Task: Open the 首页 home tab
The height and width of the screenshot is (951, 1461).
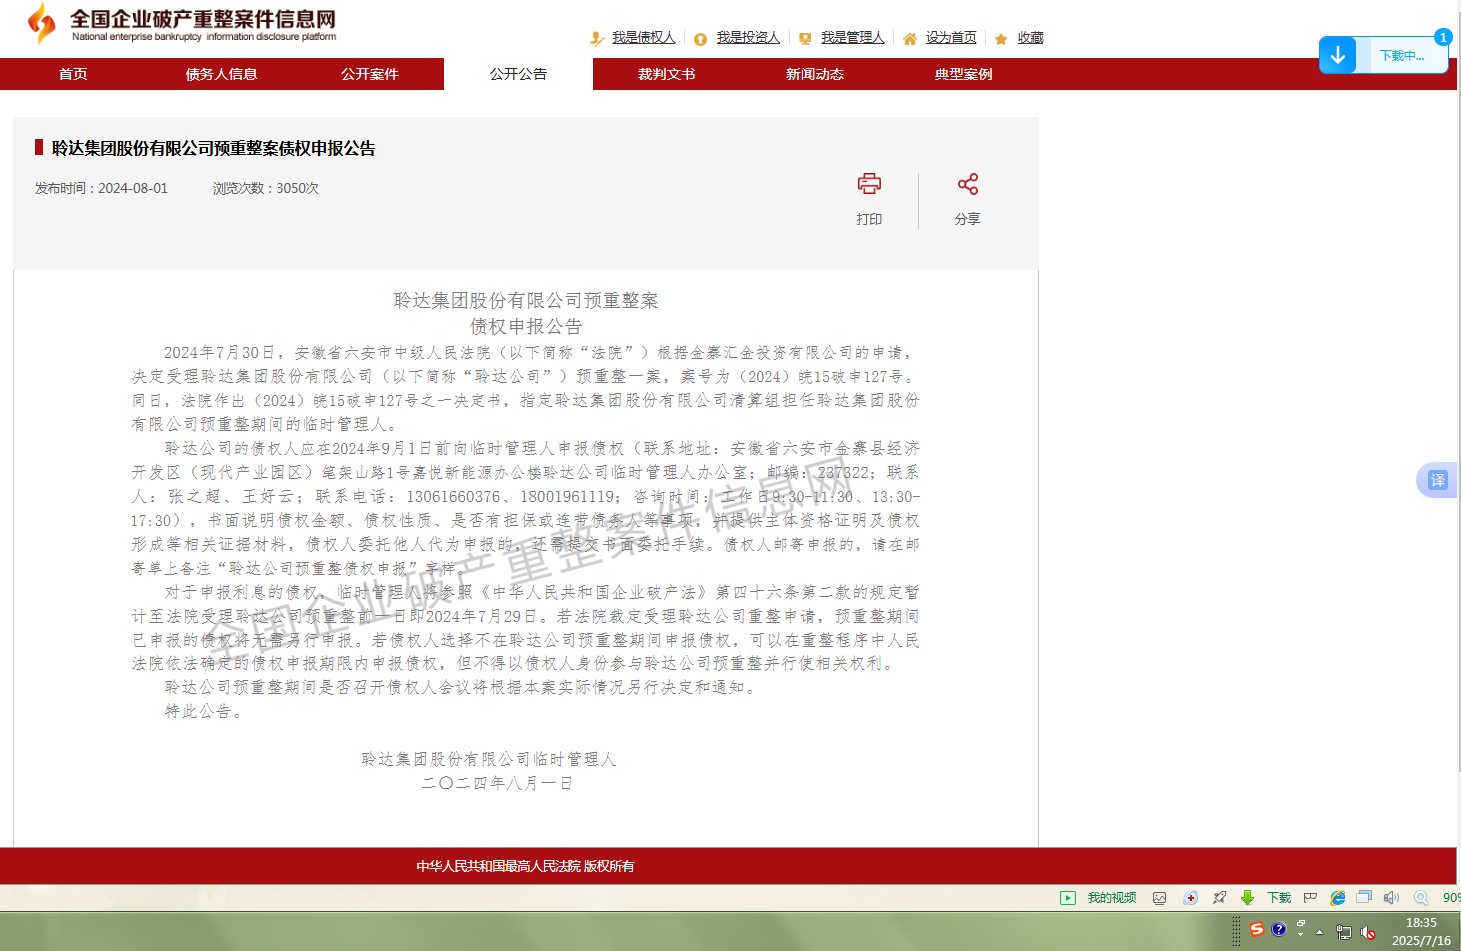Action: click(x=73, y=74)
